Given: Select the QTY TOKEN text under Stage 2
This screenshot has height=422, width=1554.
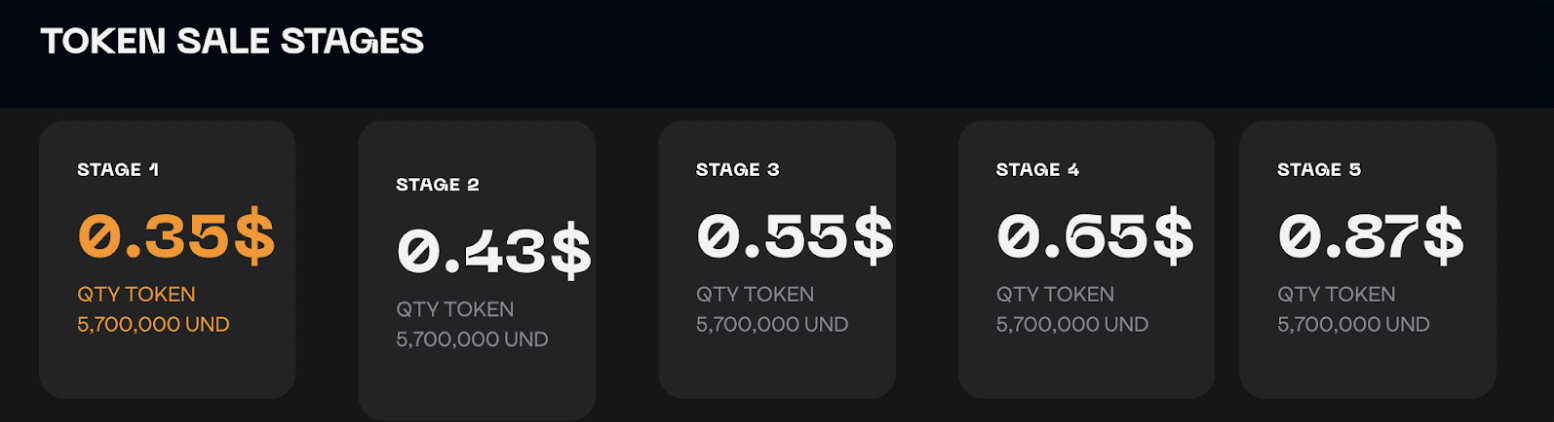Looking at the screenshot, I should 455,309.
